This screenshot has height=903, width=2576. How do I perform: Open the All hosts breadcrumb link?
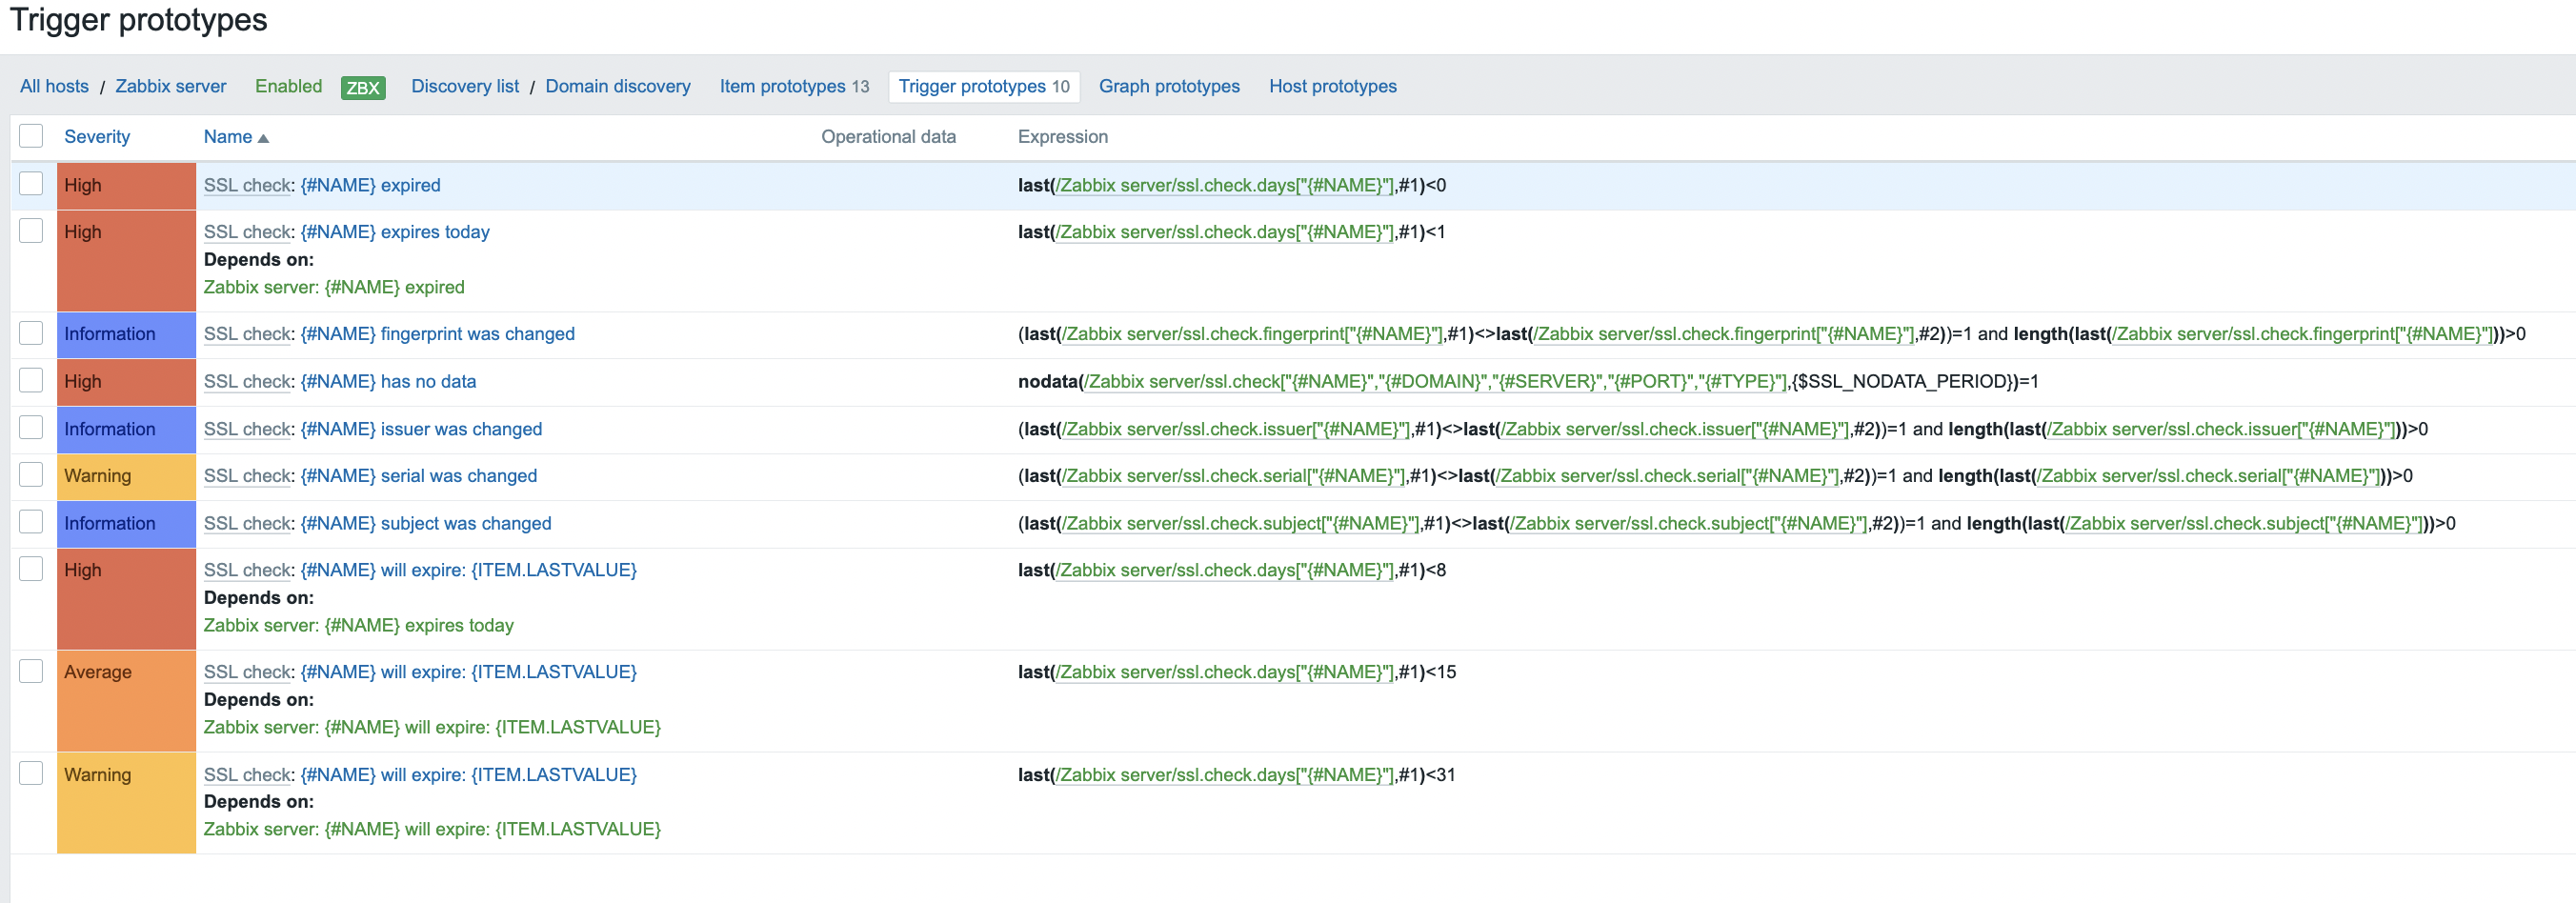tap(54, 87)
